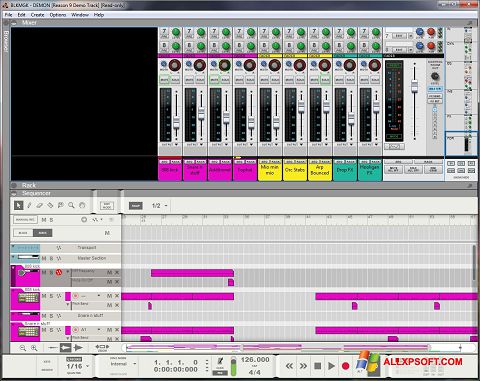Choose the Razor tool in sequencer toolbar
This screenshot has height=381, width=480.
pos(50,205)
